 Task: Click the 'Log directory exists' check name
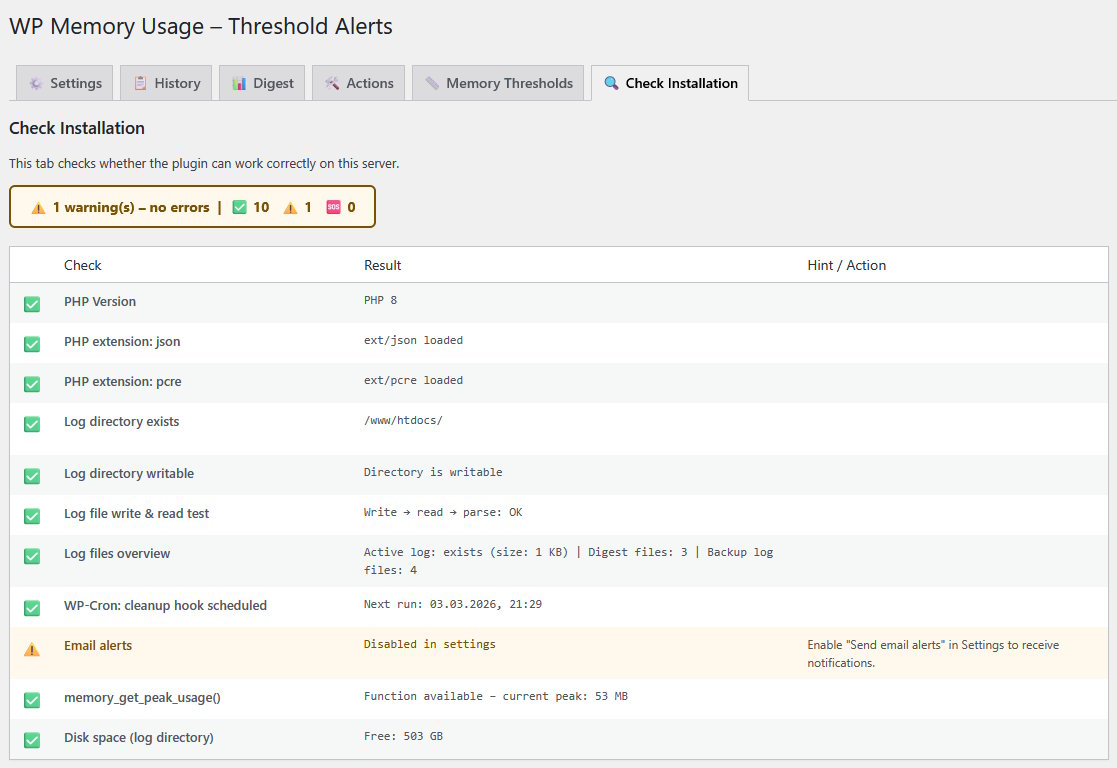tap(122, 422)
